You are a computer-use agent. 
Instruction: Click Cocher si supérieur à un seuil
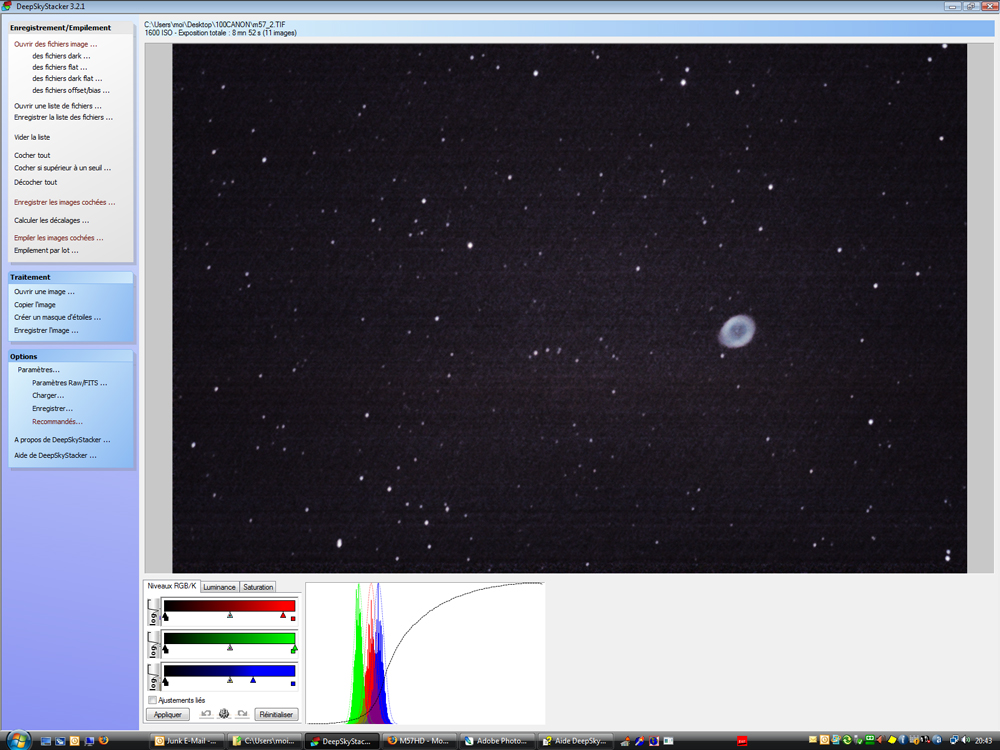point(62,168)
